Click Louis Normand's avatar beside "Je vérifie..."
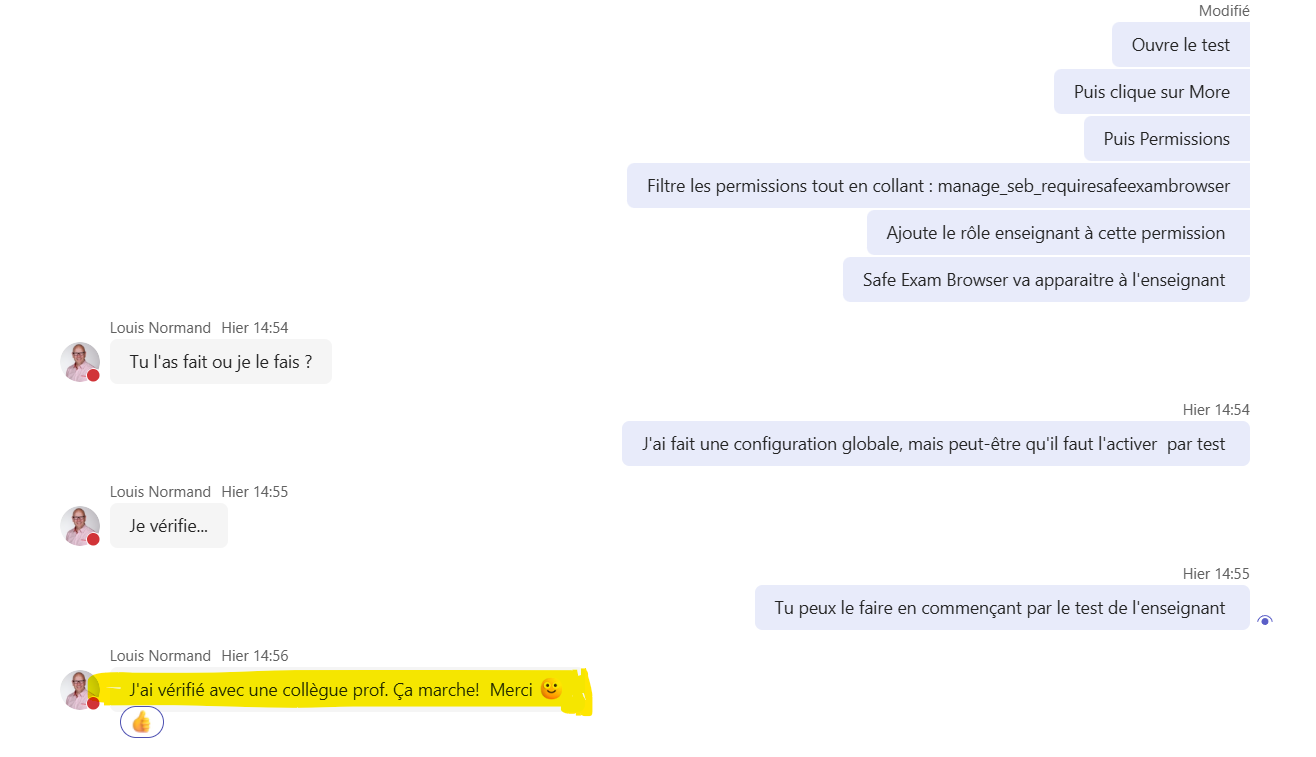 tap(80, 526)
